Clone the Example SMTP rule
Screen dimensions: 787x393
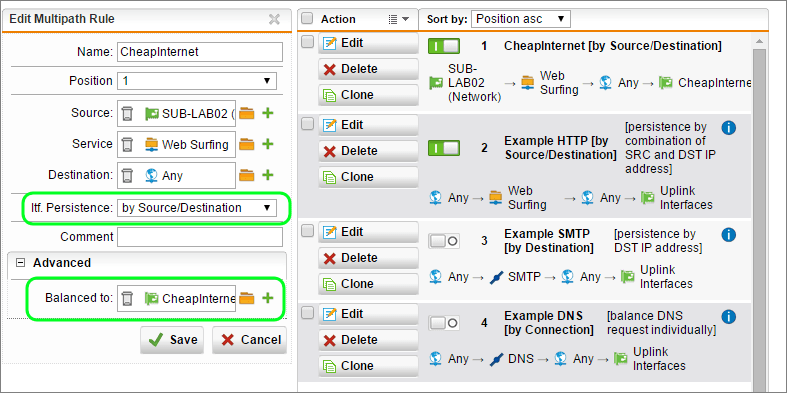(367, 284)
